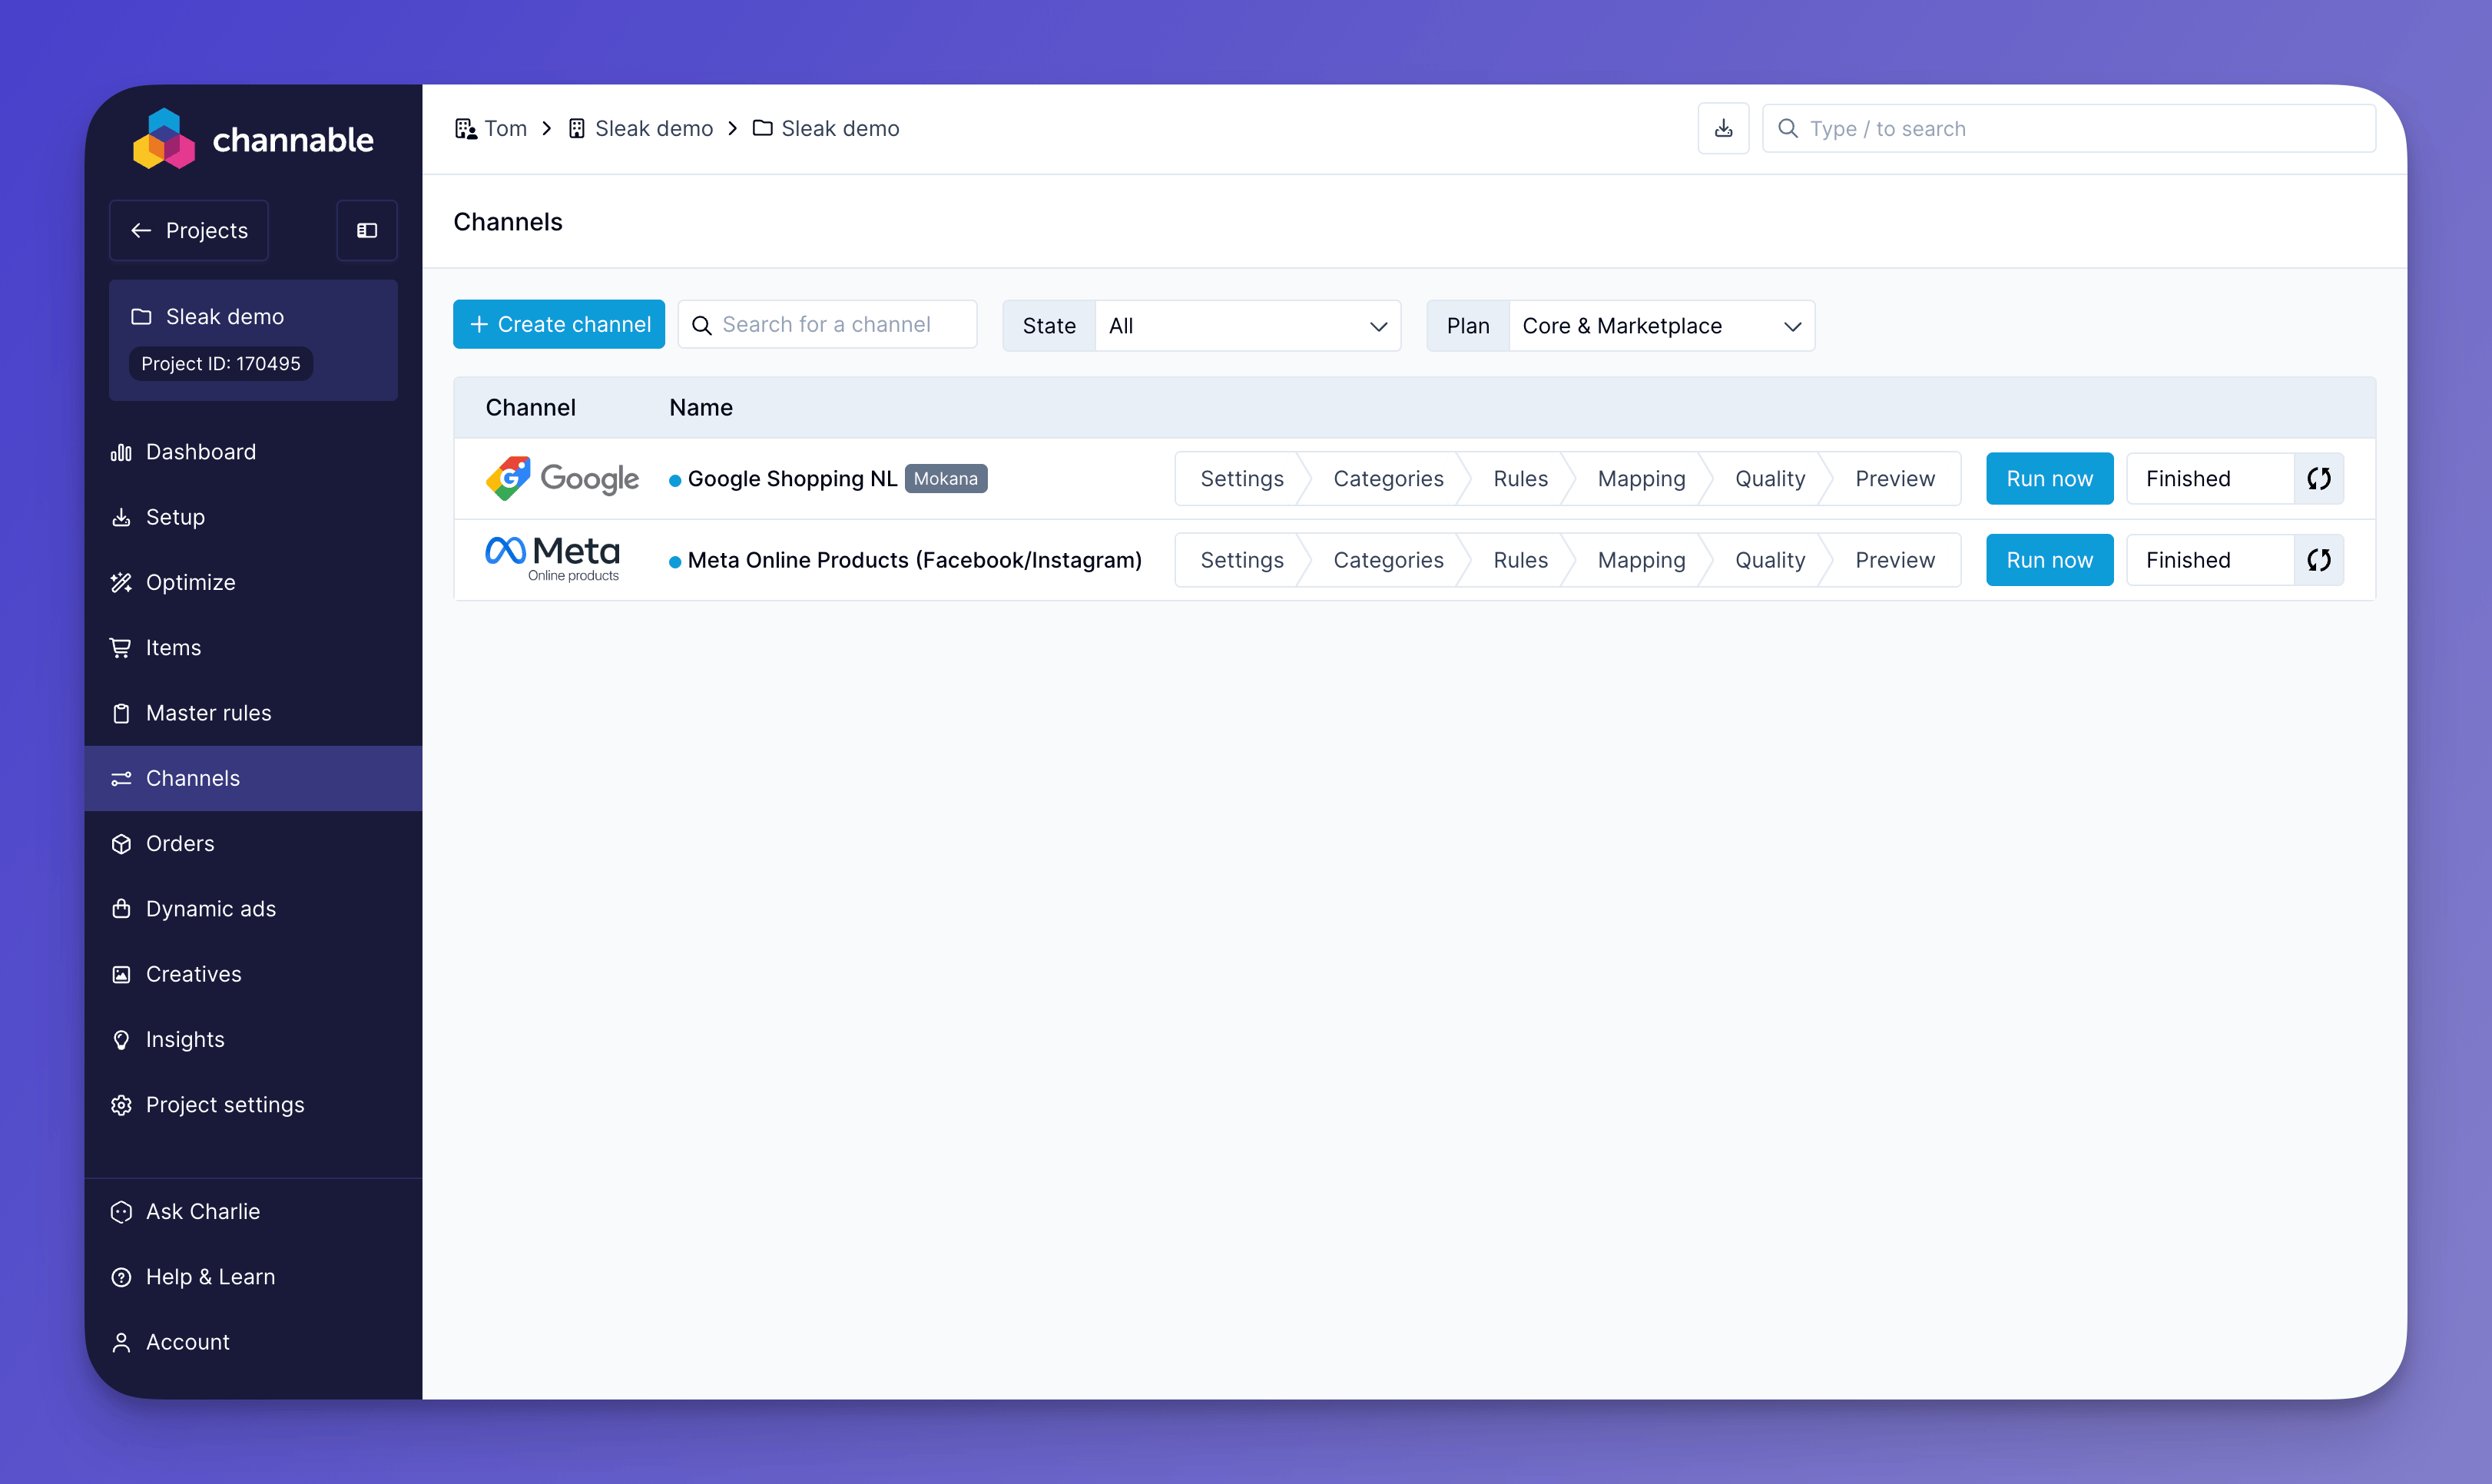Viewport: 2492px width, 1484px height.
Task: Open Meta Online Products (Facebook/Instagram) name
Action: (x=914, y=559)
